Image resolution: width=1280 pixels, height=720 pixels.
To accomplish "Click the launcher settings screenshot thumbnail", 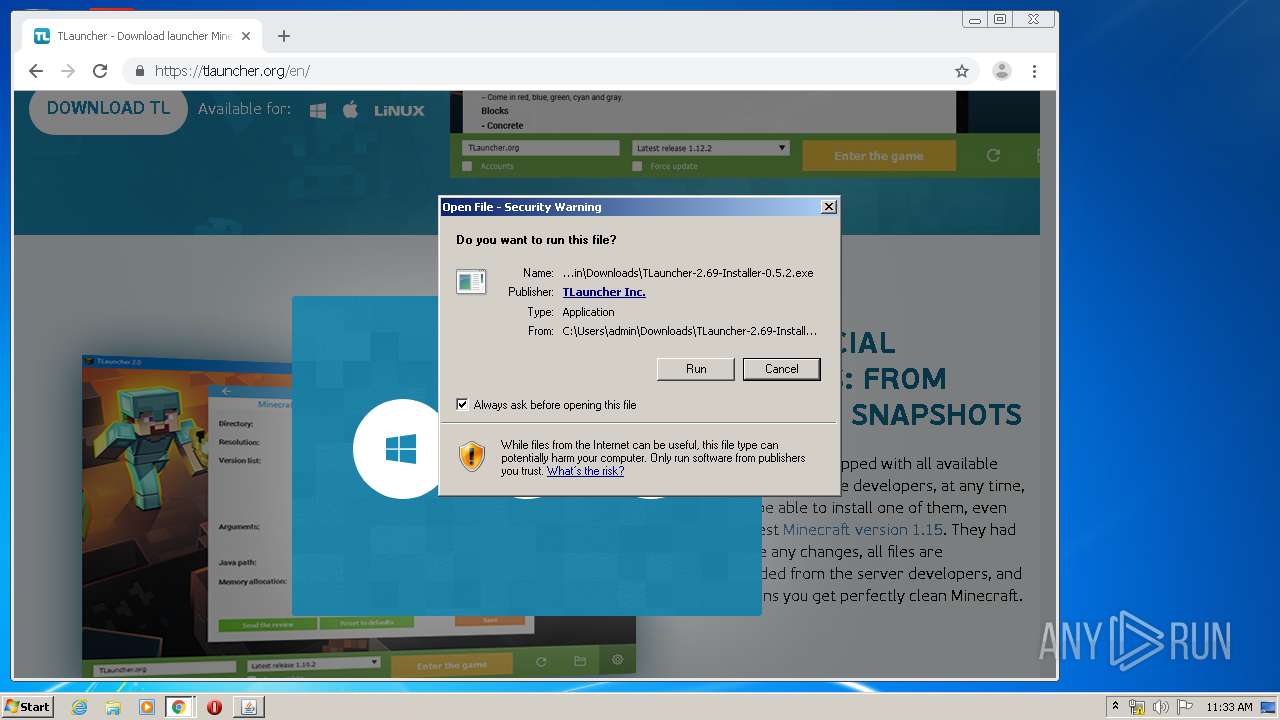I will pos(359,515).
